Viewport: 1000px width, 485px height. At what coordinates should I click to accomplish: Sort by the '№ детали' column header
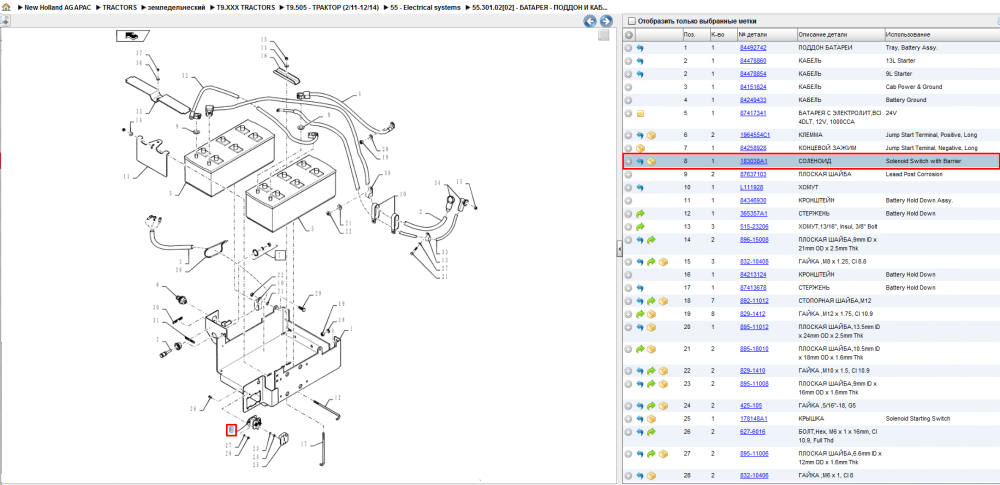coord(767,34)
